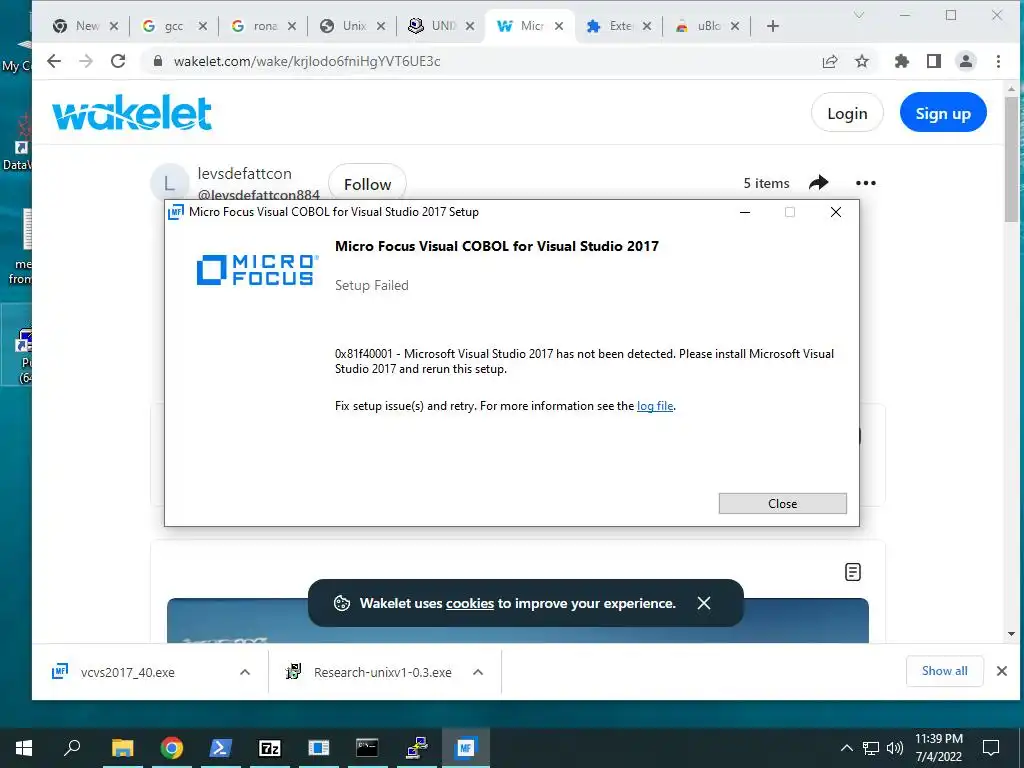
Task: Click the text note icon on card
Action: [x=852, y=572]
